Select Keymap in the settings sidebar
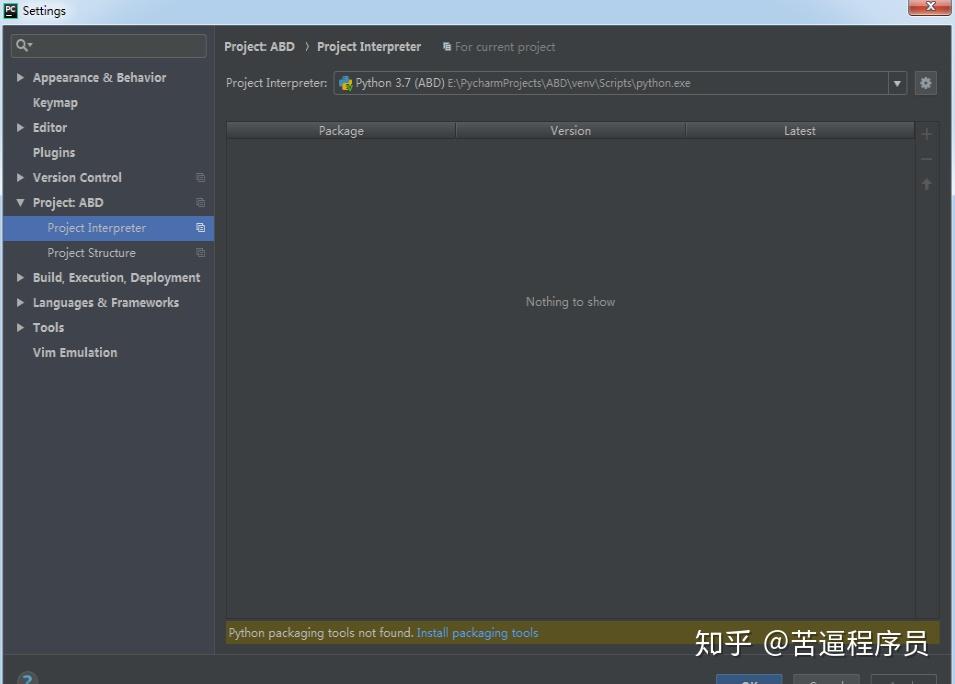The width and height of the screenshot is (955, 684). click(55, 102)
